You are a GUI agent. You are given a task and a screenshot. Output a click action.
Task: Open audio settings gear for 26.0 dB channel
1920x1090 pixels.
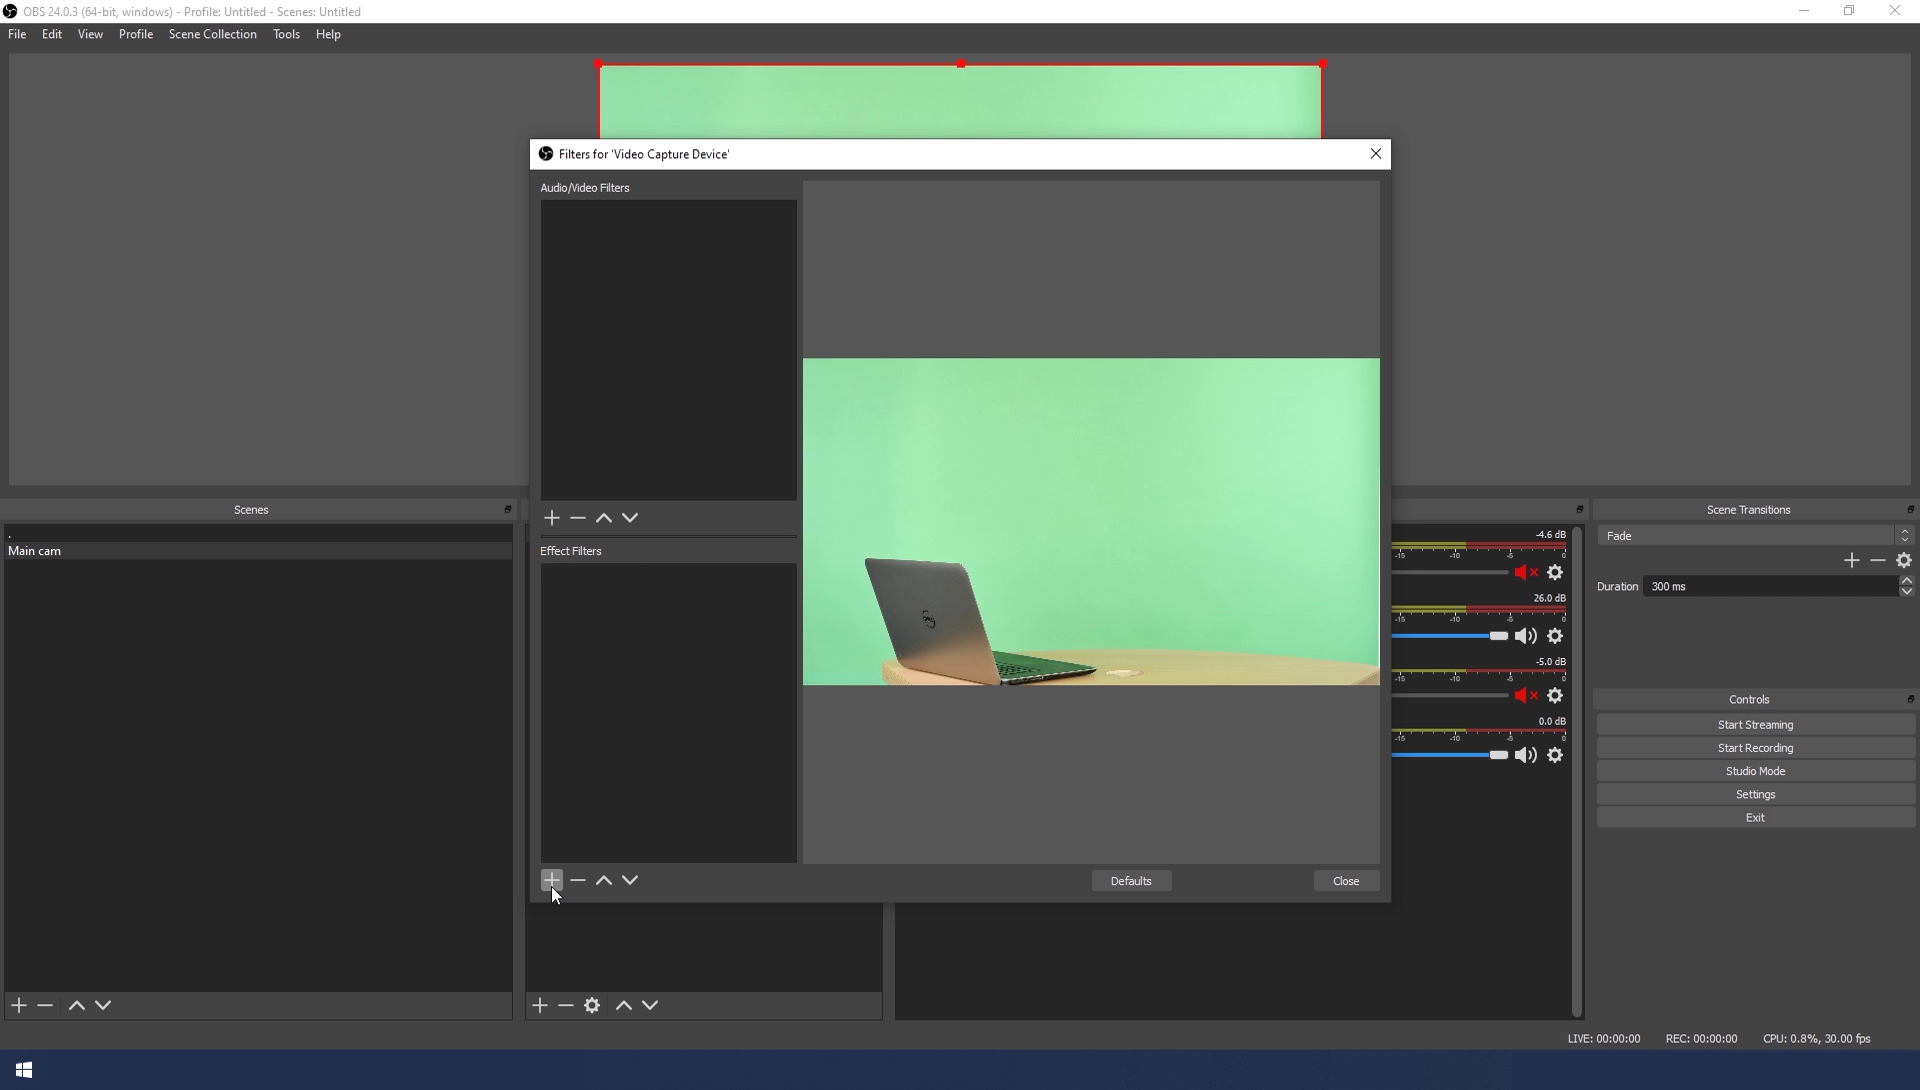coord(1555,637)
